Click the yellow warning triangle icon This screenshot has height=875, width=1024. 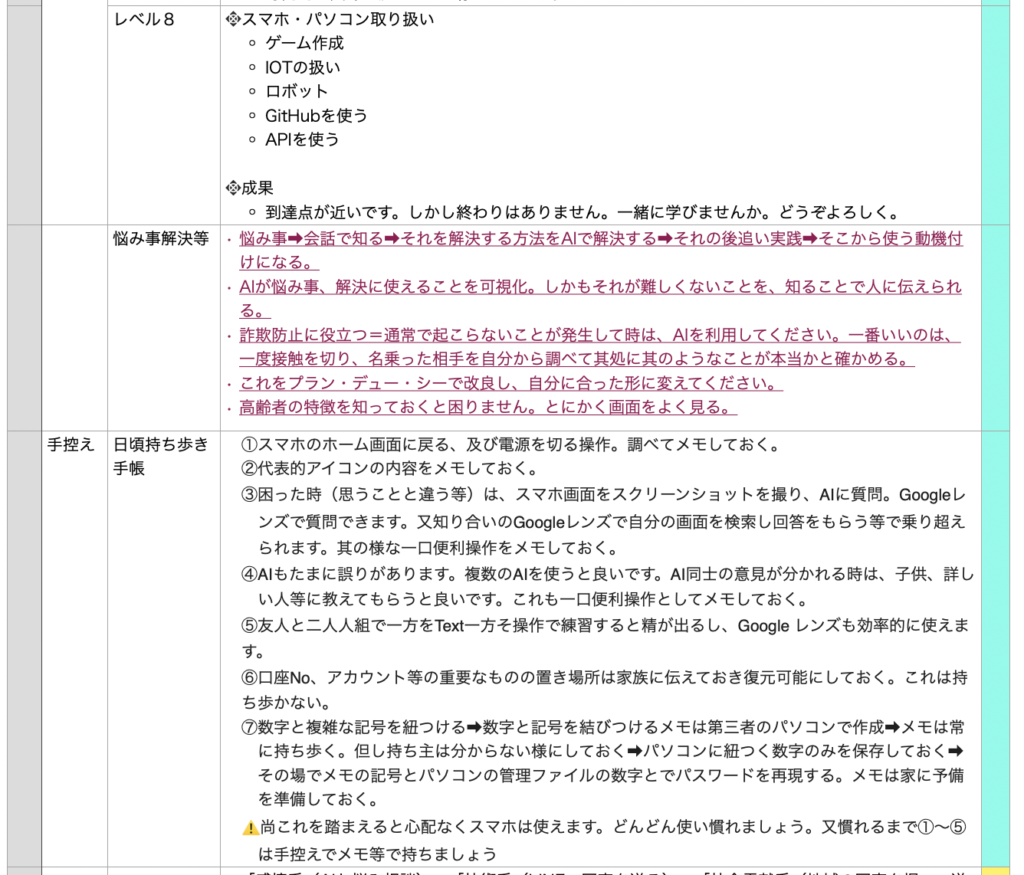[250, 829]
